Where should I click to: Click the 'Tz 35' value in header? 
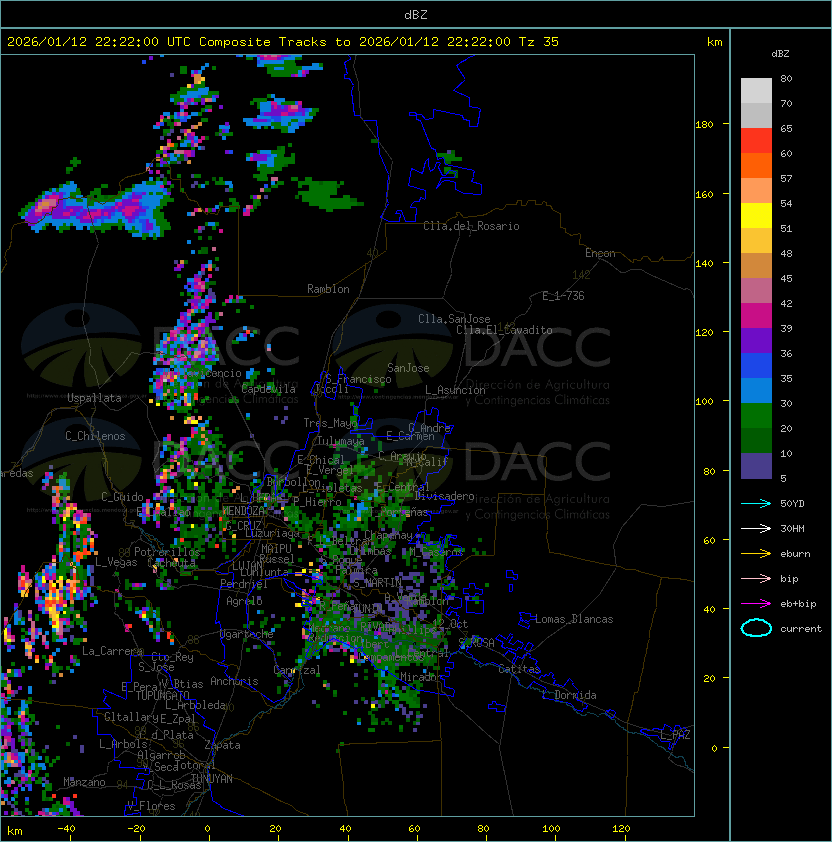coord(539,41)
